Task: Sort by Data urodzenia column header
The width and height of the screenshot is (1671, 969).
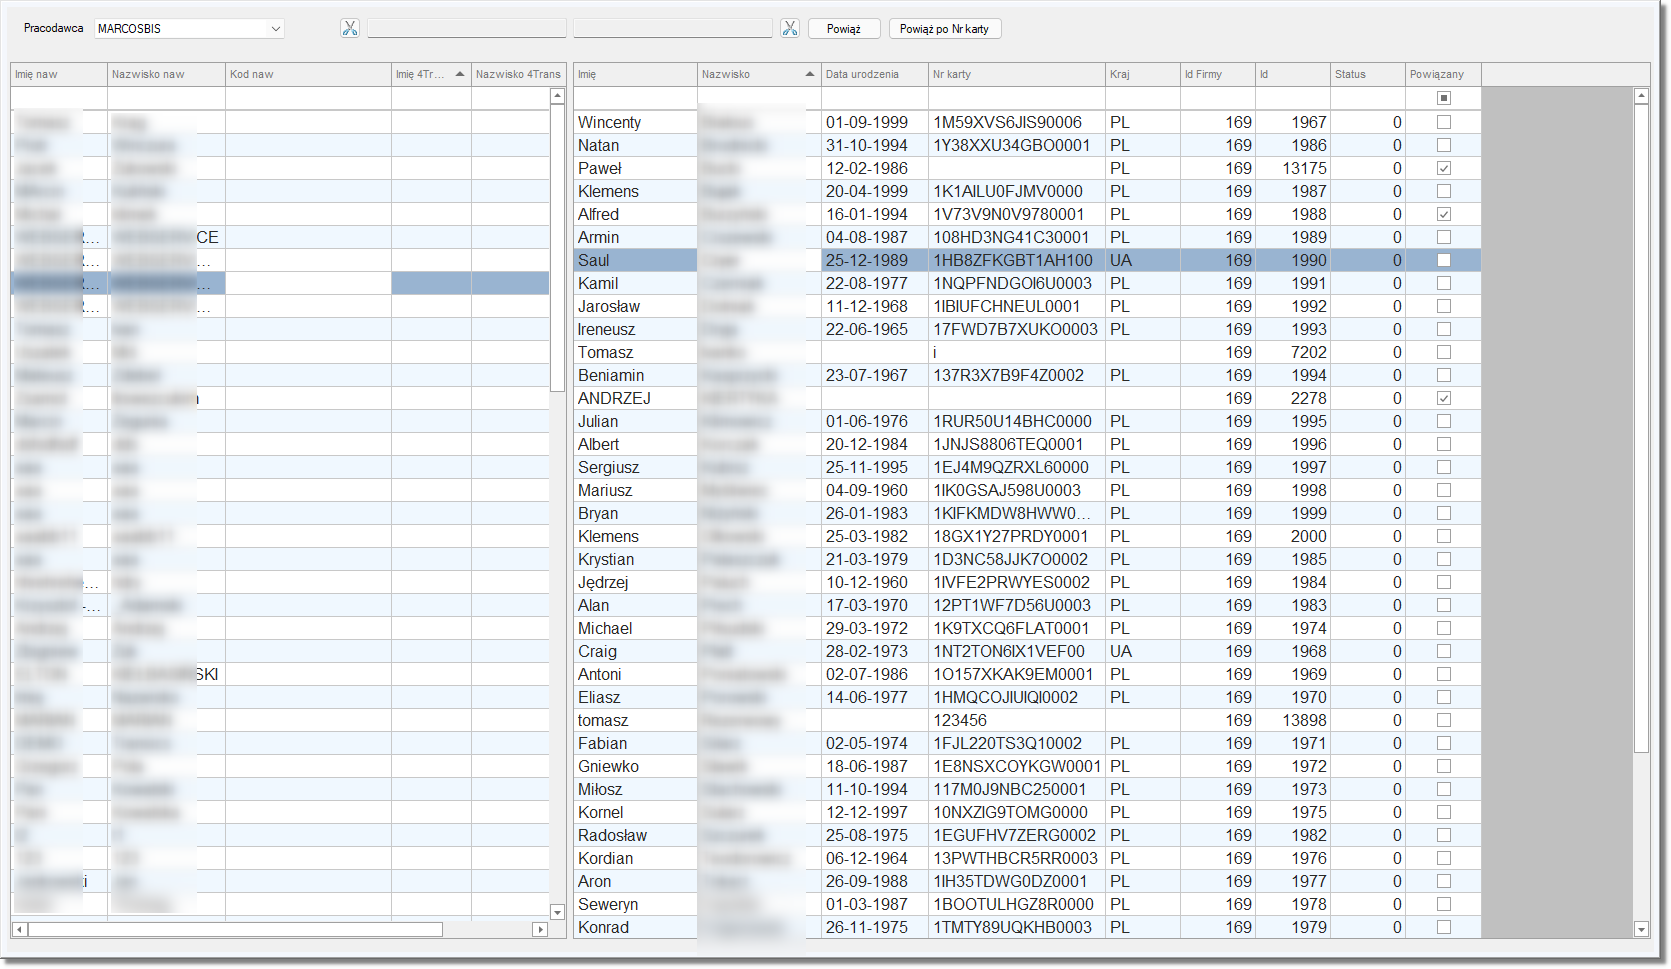Action: 875,74
